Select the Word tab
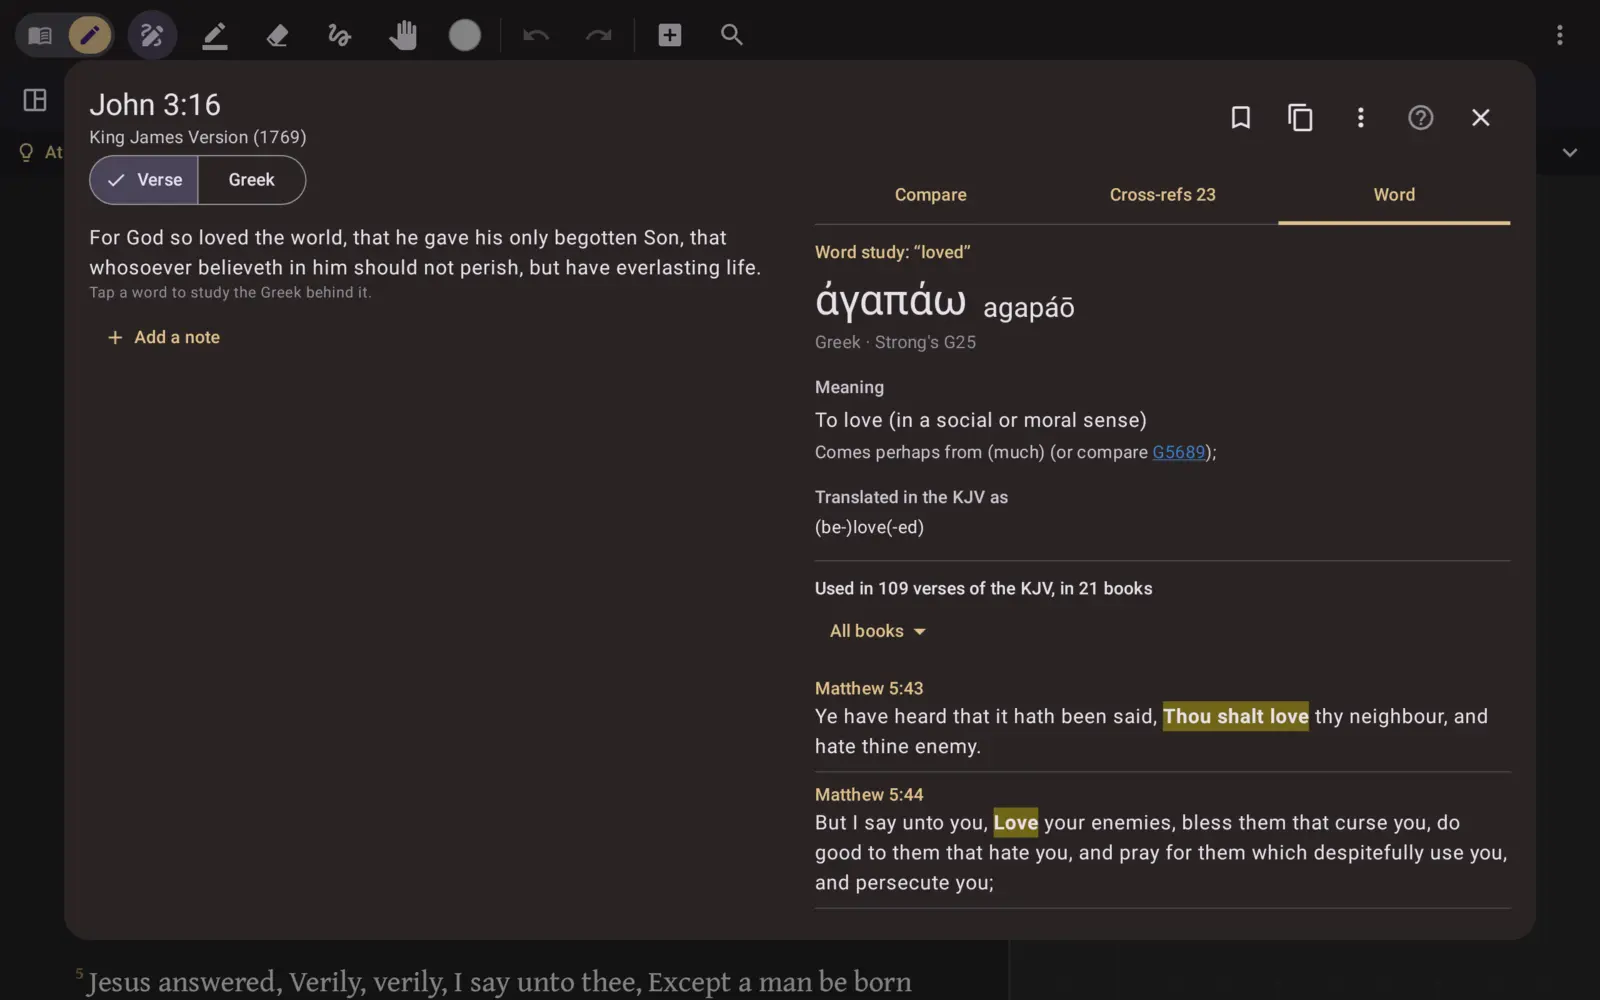Viewport: 1600px width, 1000px height. pyautogui.click(x=1394, y=195)
